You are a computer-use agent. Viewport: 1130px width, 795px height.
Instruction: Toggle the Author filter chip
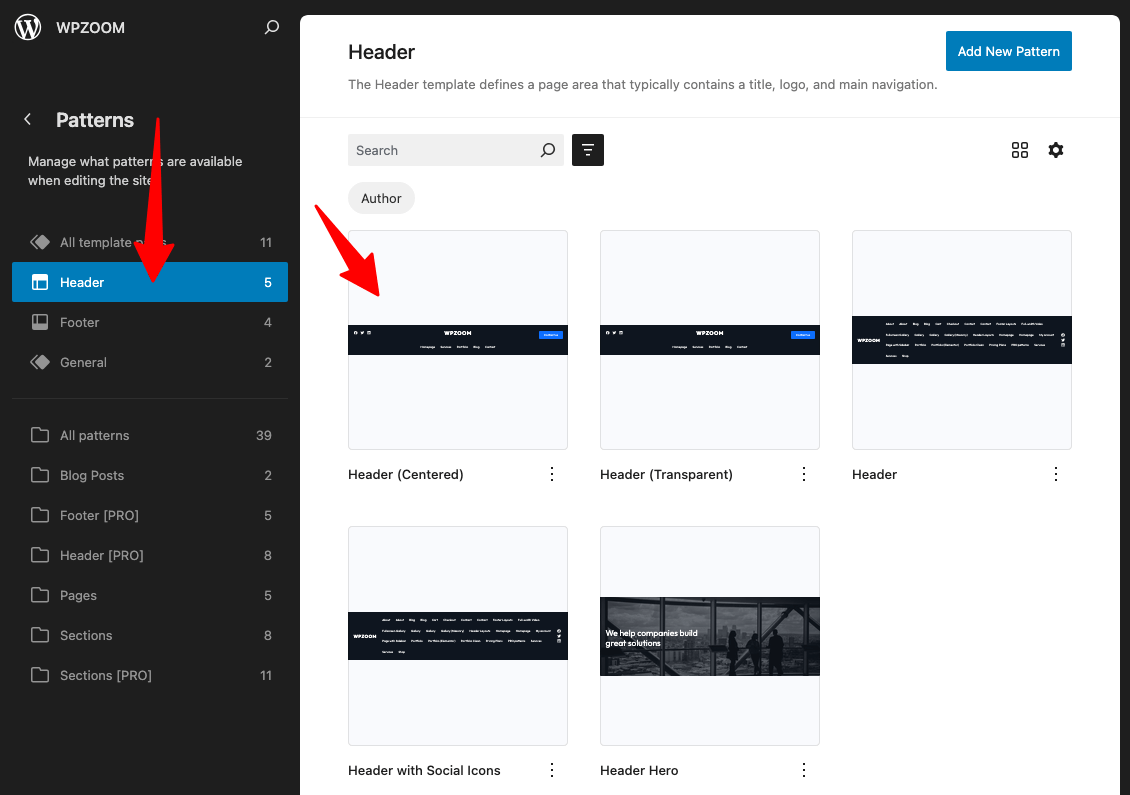click(381, 198)
